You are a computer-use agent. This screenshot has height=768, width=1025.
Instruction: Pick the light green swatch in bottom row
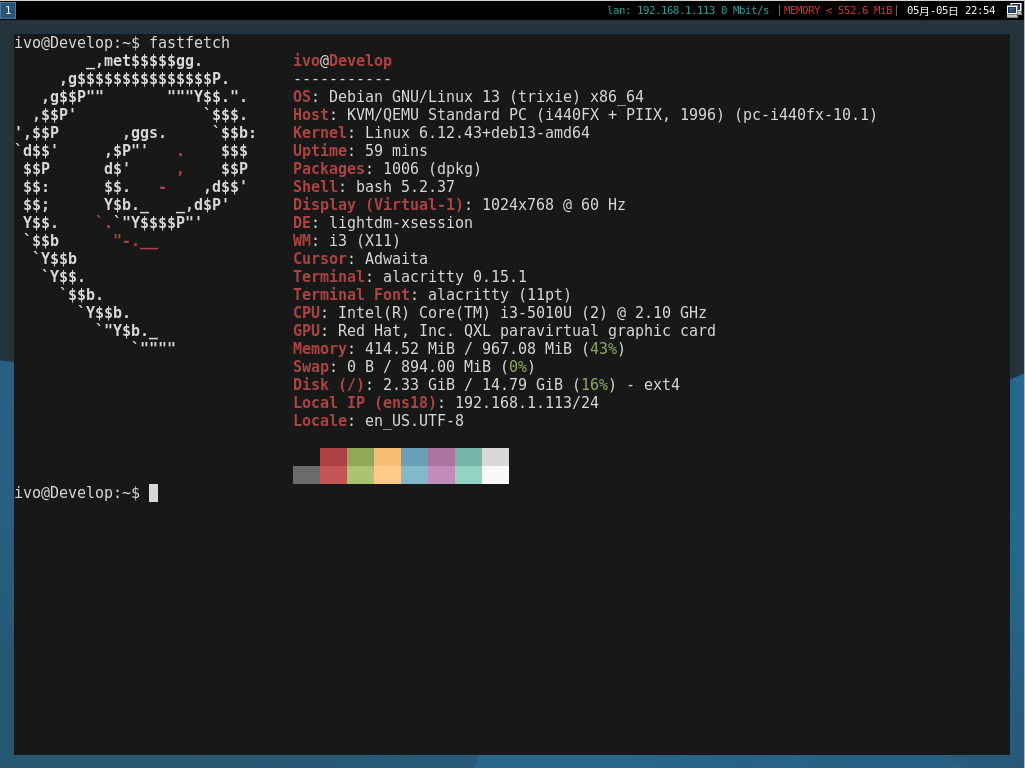[x=360, y=475]
